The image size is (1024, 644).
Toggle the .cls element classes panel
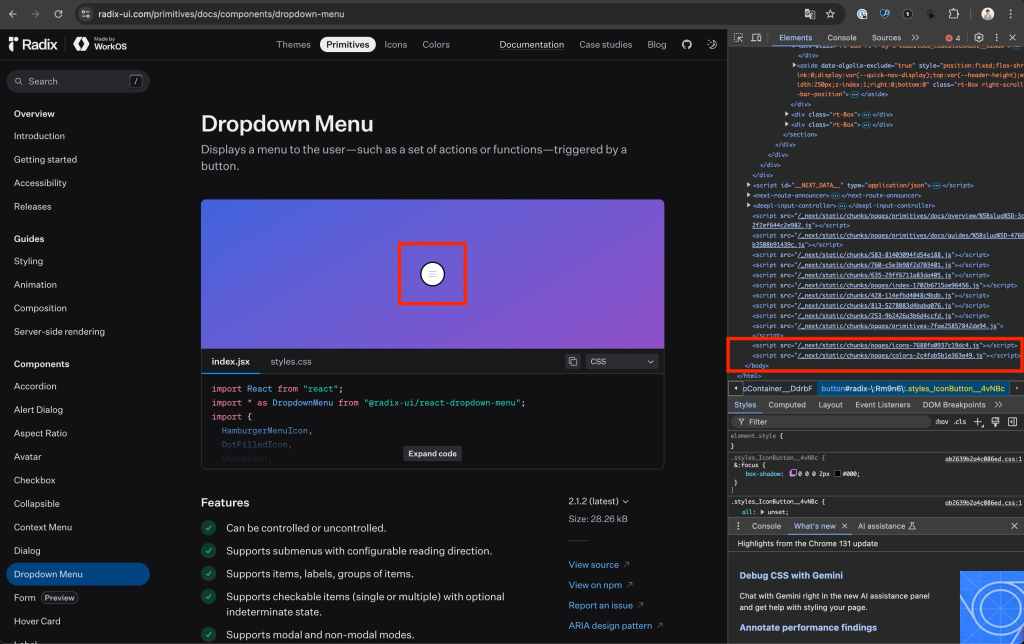point(960,422)
